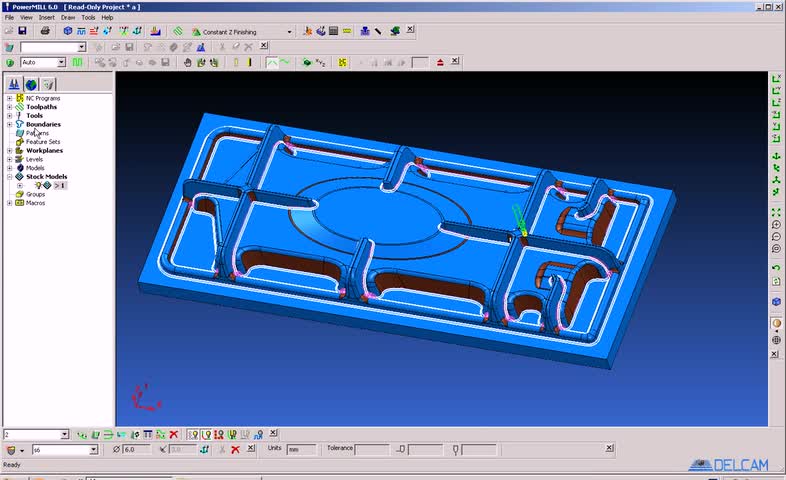Click the Zoom In magnifier icon in right toolbar

pos(776,224)
